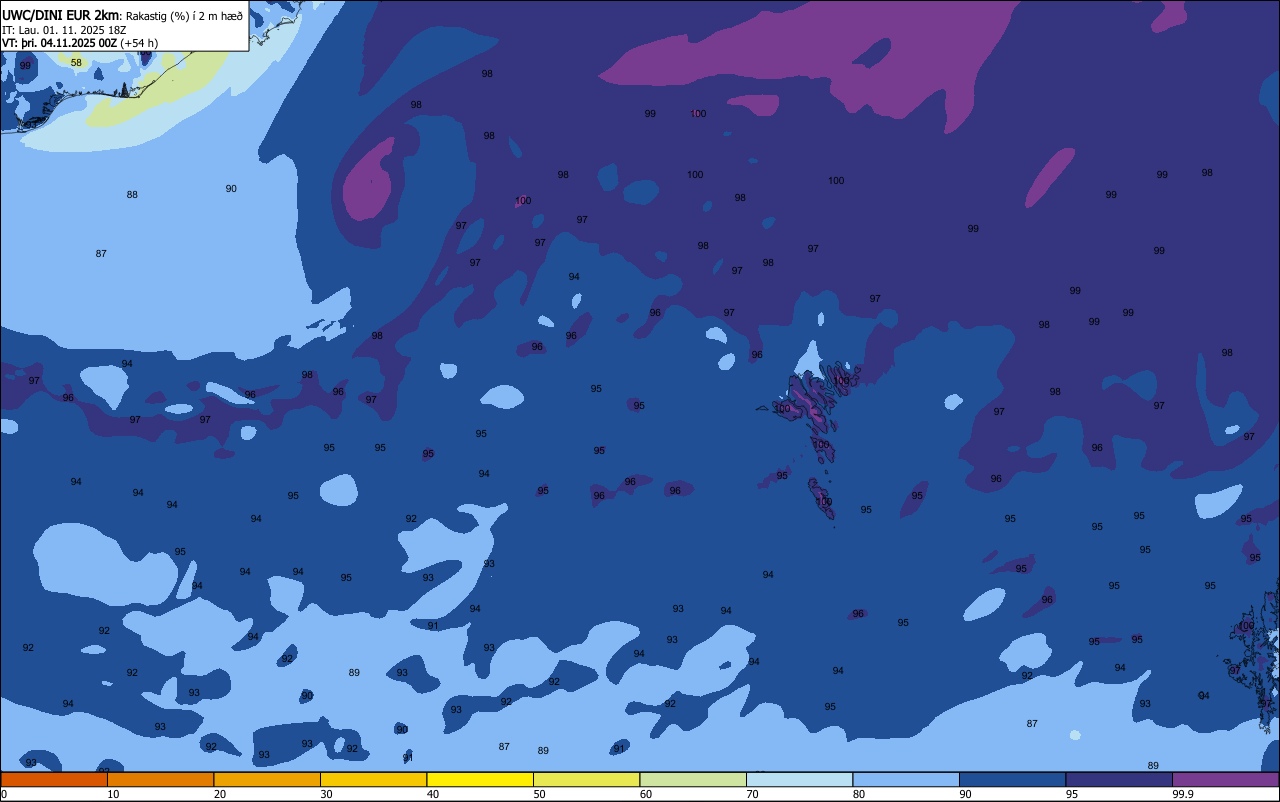
Task: Click the '30' legend tick label
Action: [326, 794]
